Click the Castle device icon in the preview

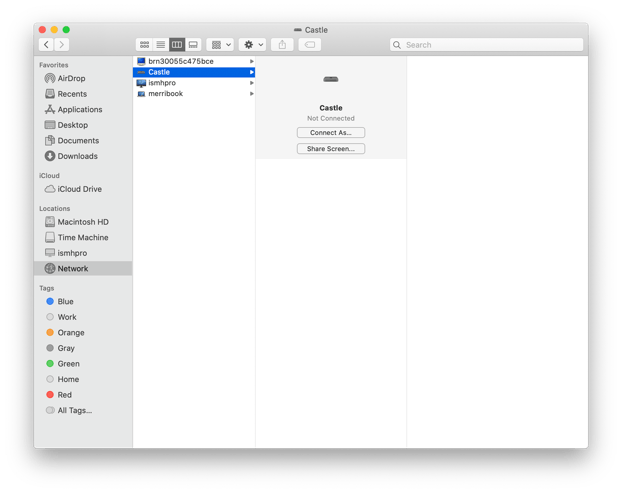331,79
